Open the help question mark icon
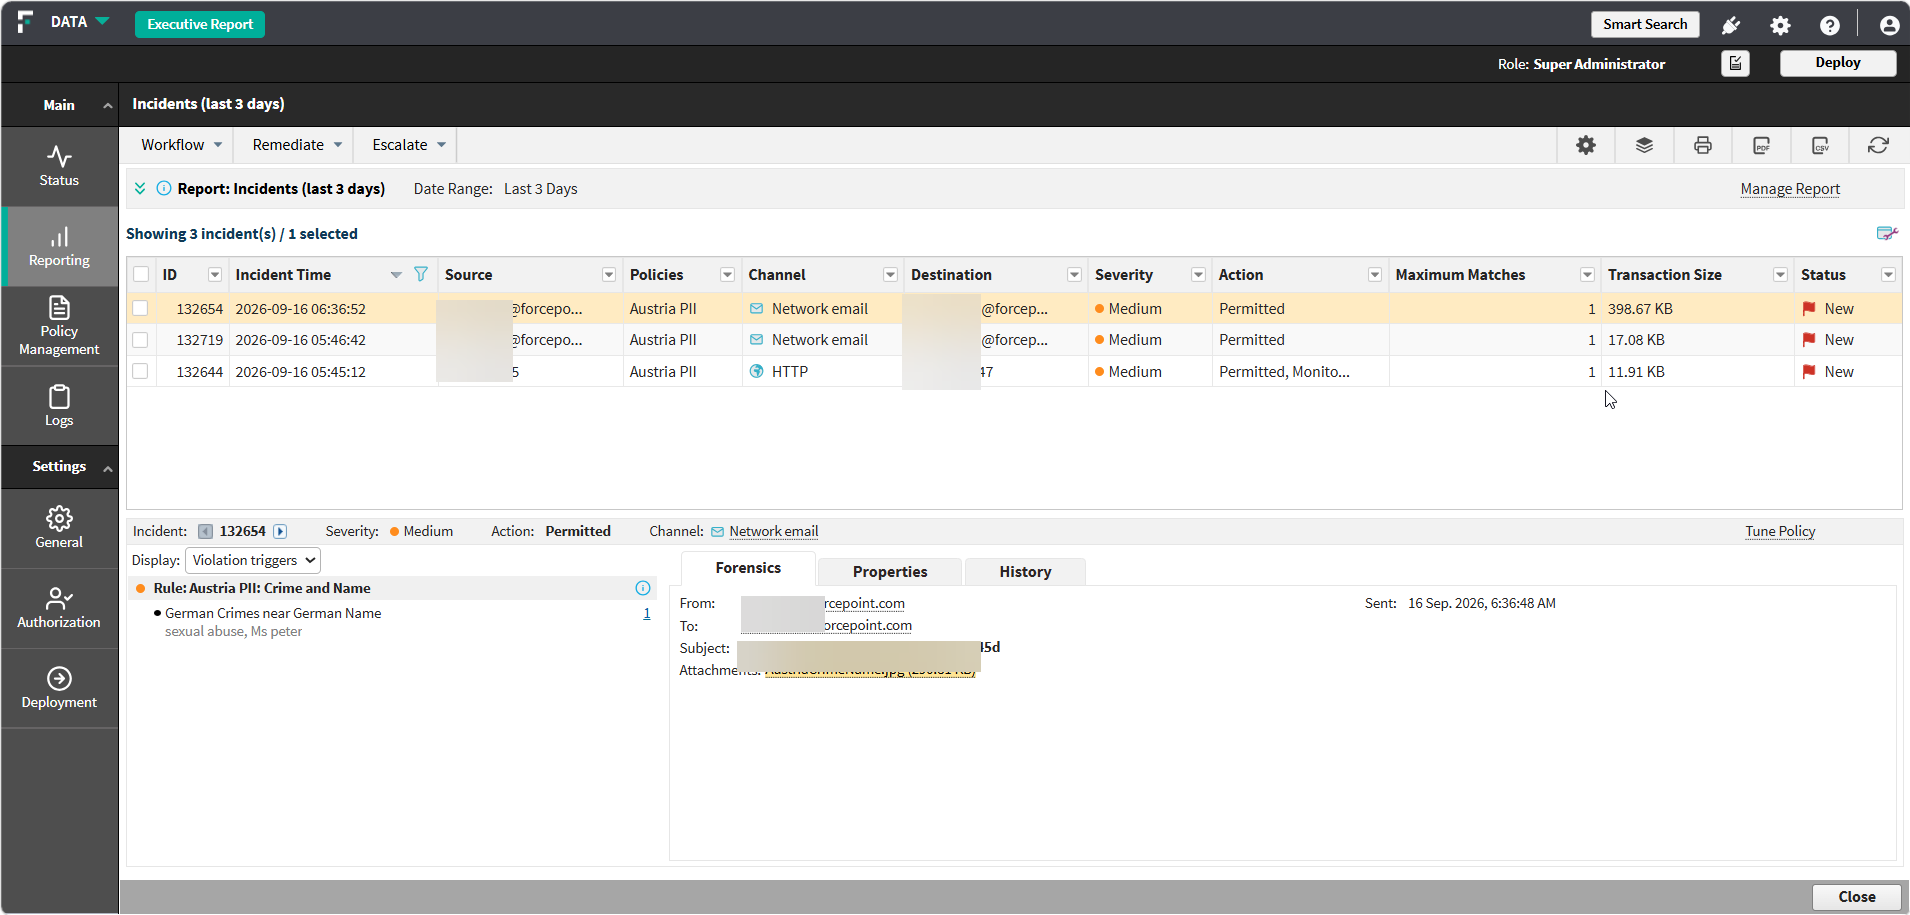This screenshot has width=1910, height=915. [1830, 25]
